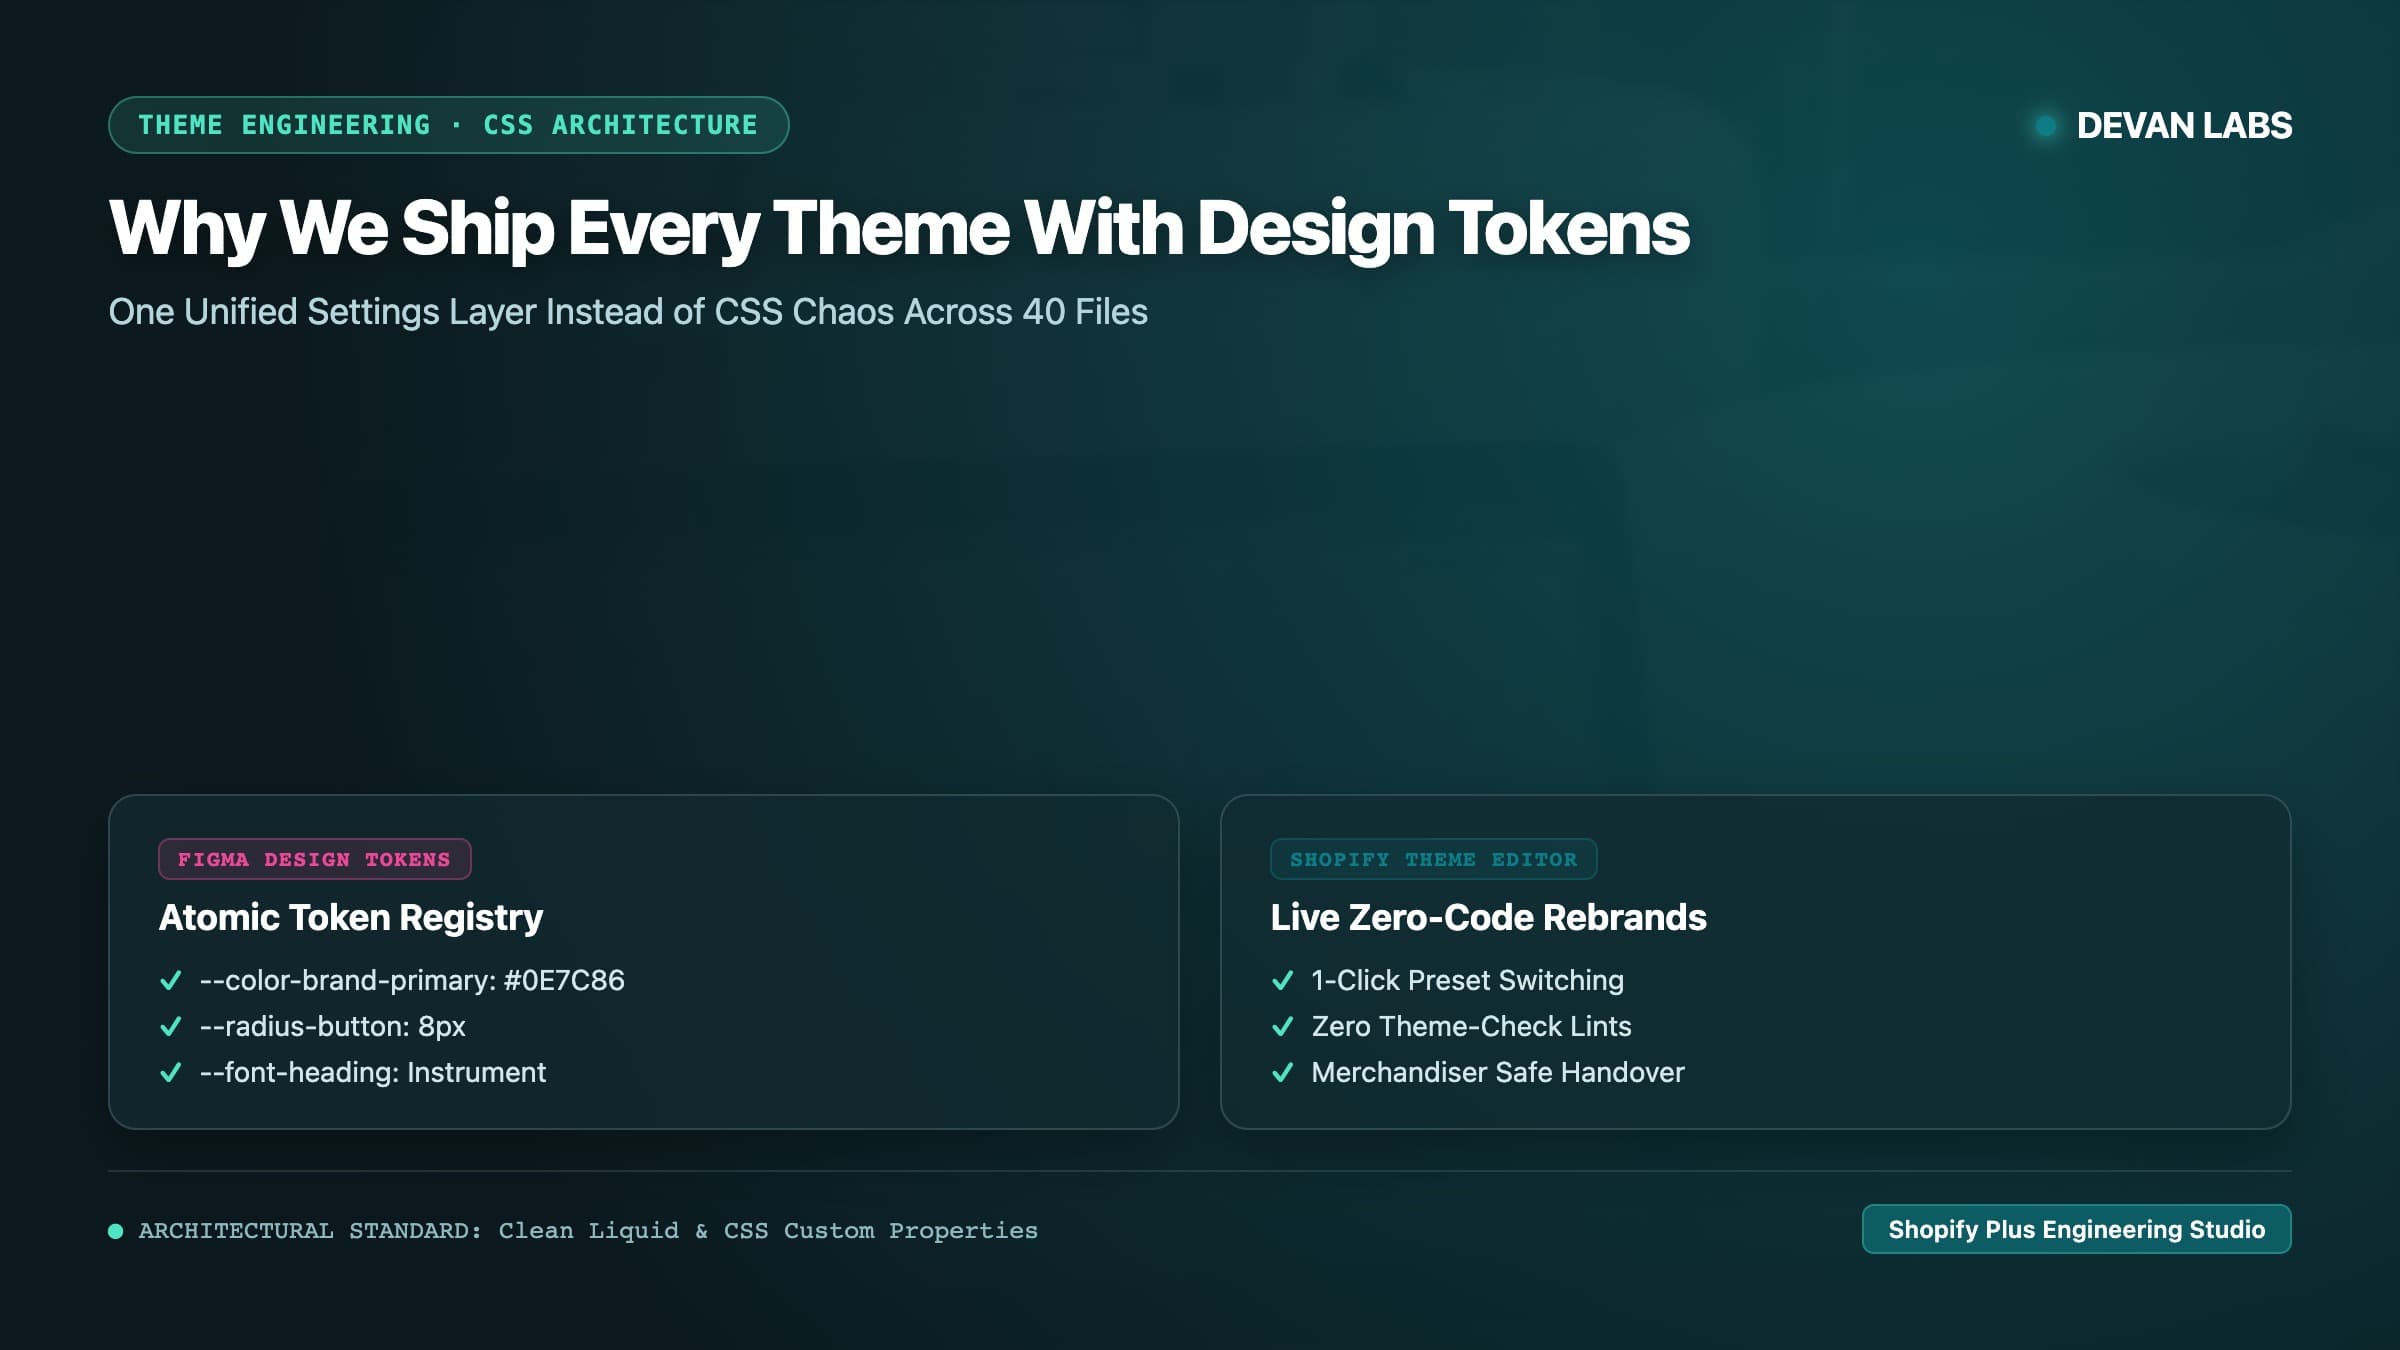Click green dot before Architectural Standard

[116, 1231]
